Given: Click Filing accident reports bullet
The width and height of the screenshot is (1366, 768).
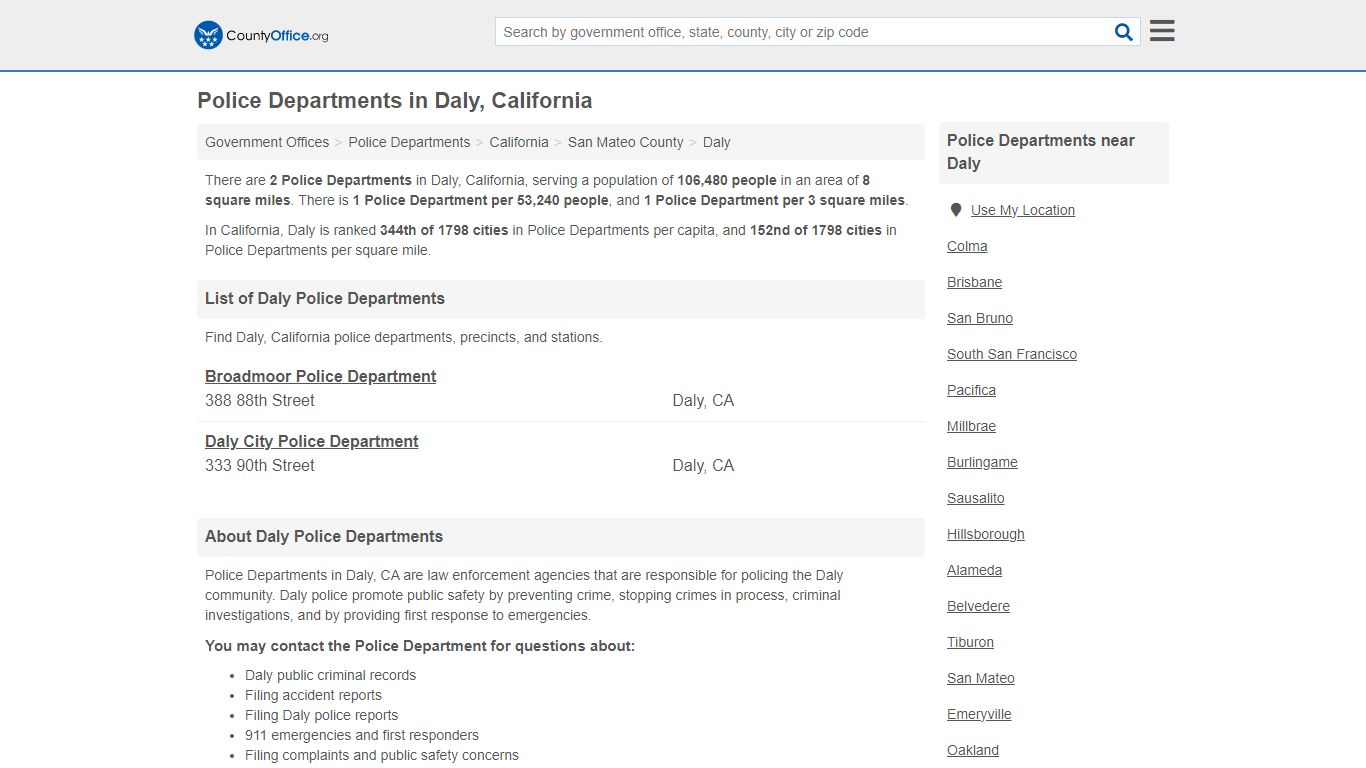Looking at the screenshot, I should point(314,695).
